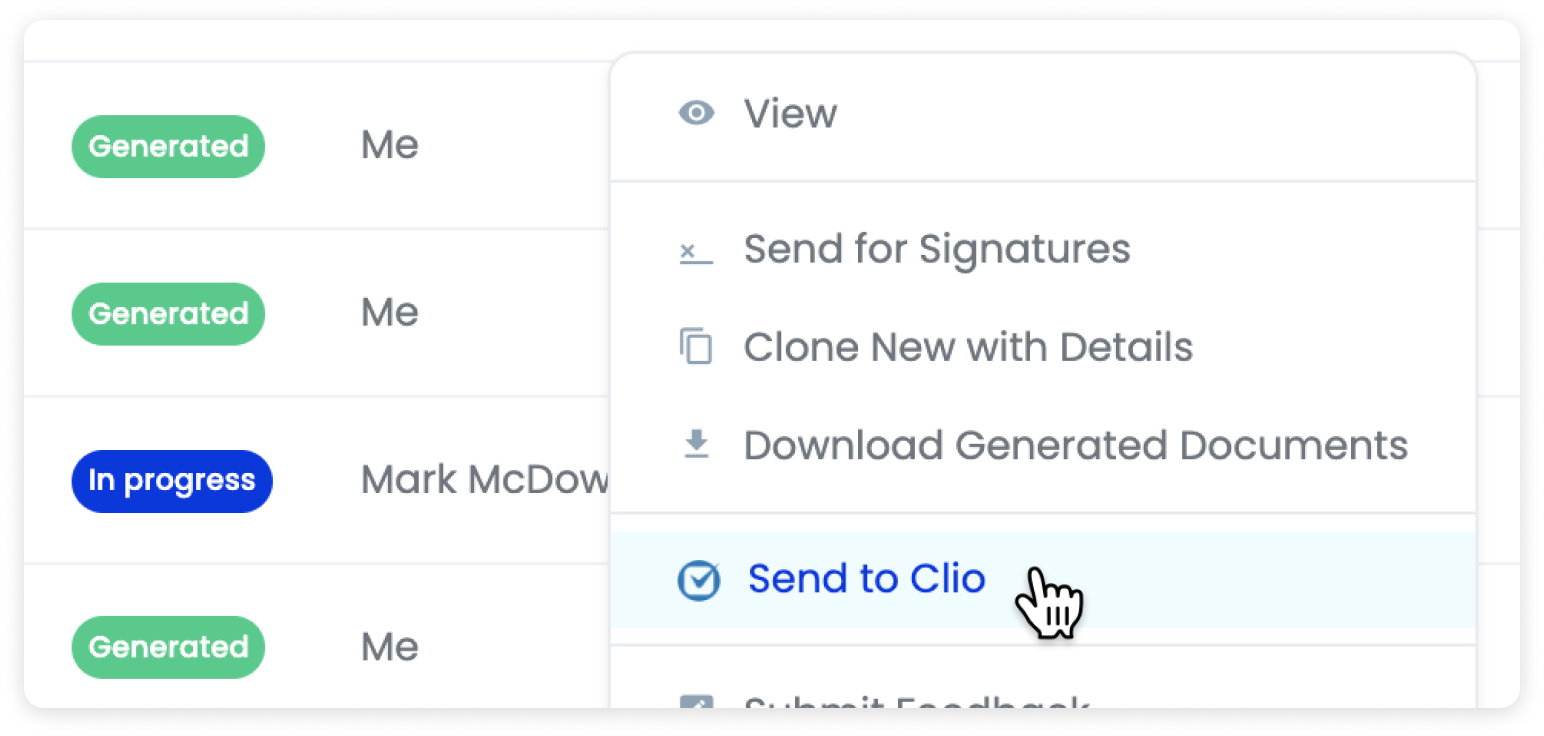Screen dimensions: 1544x736
Task: Open the Mark McDow assignee name
Action: tap(485, 480)
